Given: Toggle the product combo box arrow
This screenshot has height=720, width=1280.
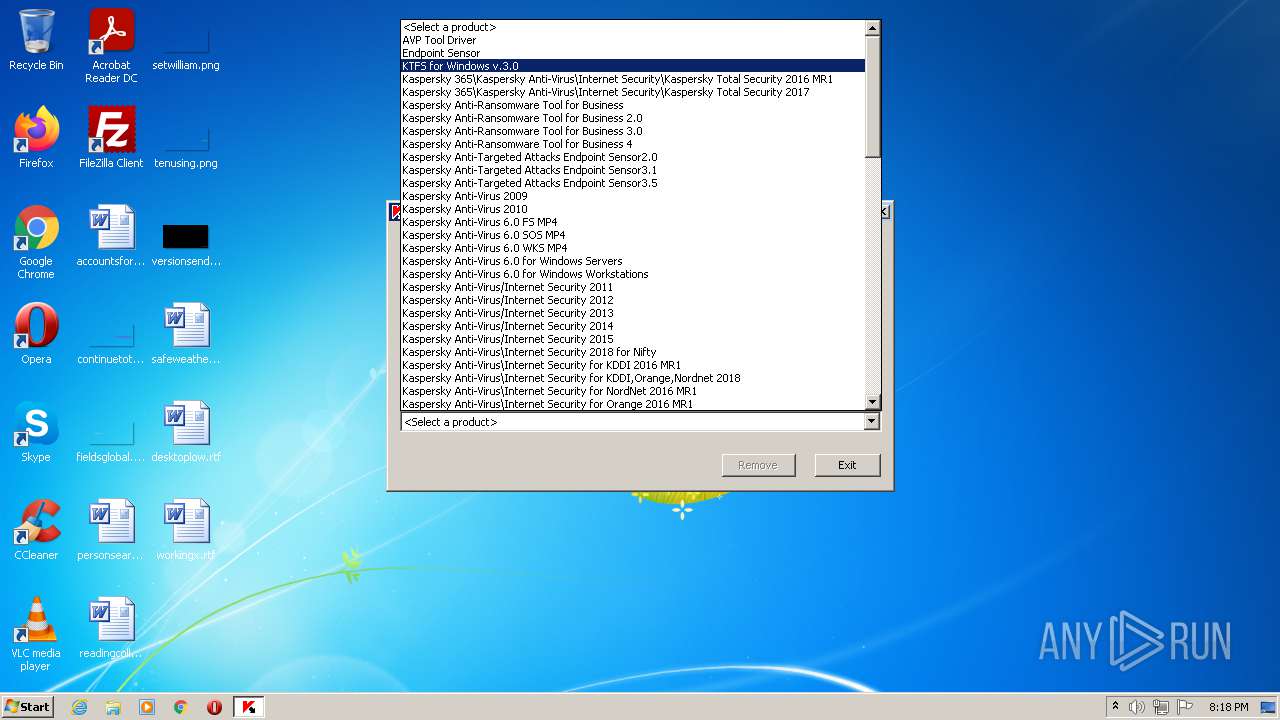Looking at the screenshot, I should [871, 422].
